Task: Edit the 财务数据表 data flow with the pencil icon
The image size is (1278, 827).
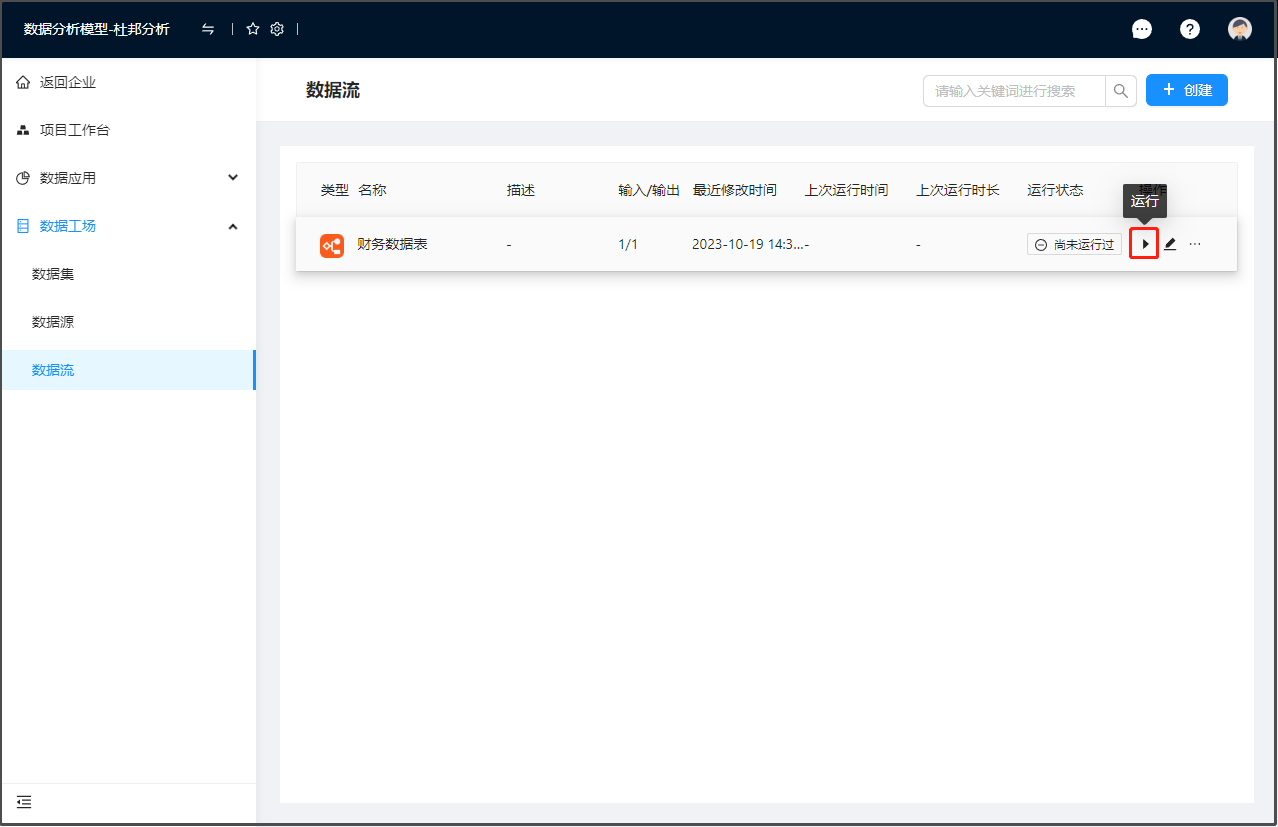Action: (x=1170, y=244)
